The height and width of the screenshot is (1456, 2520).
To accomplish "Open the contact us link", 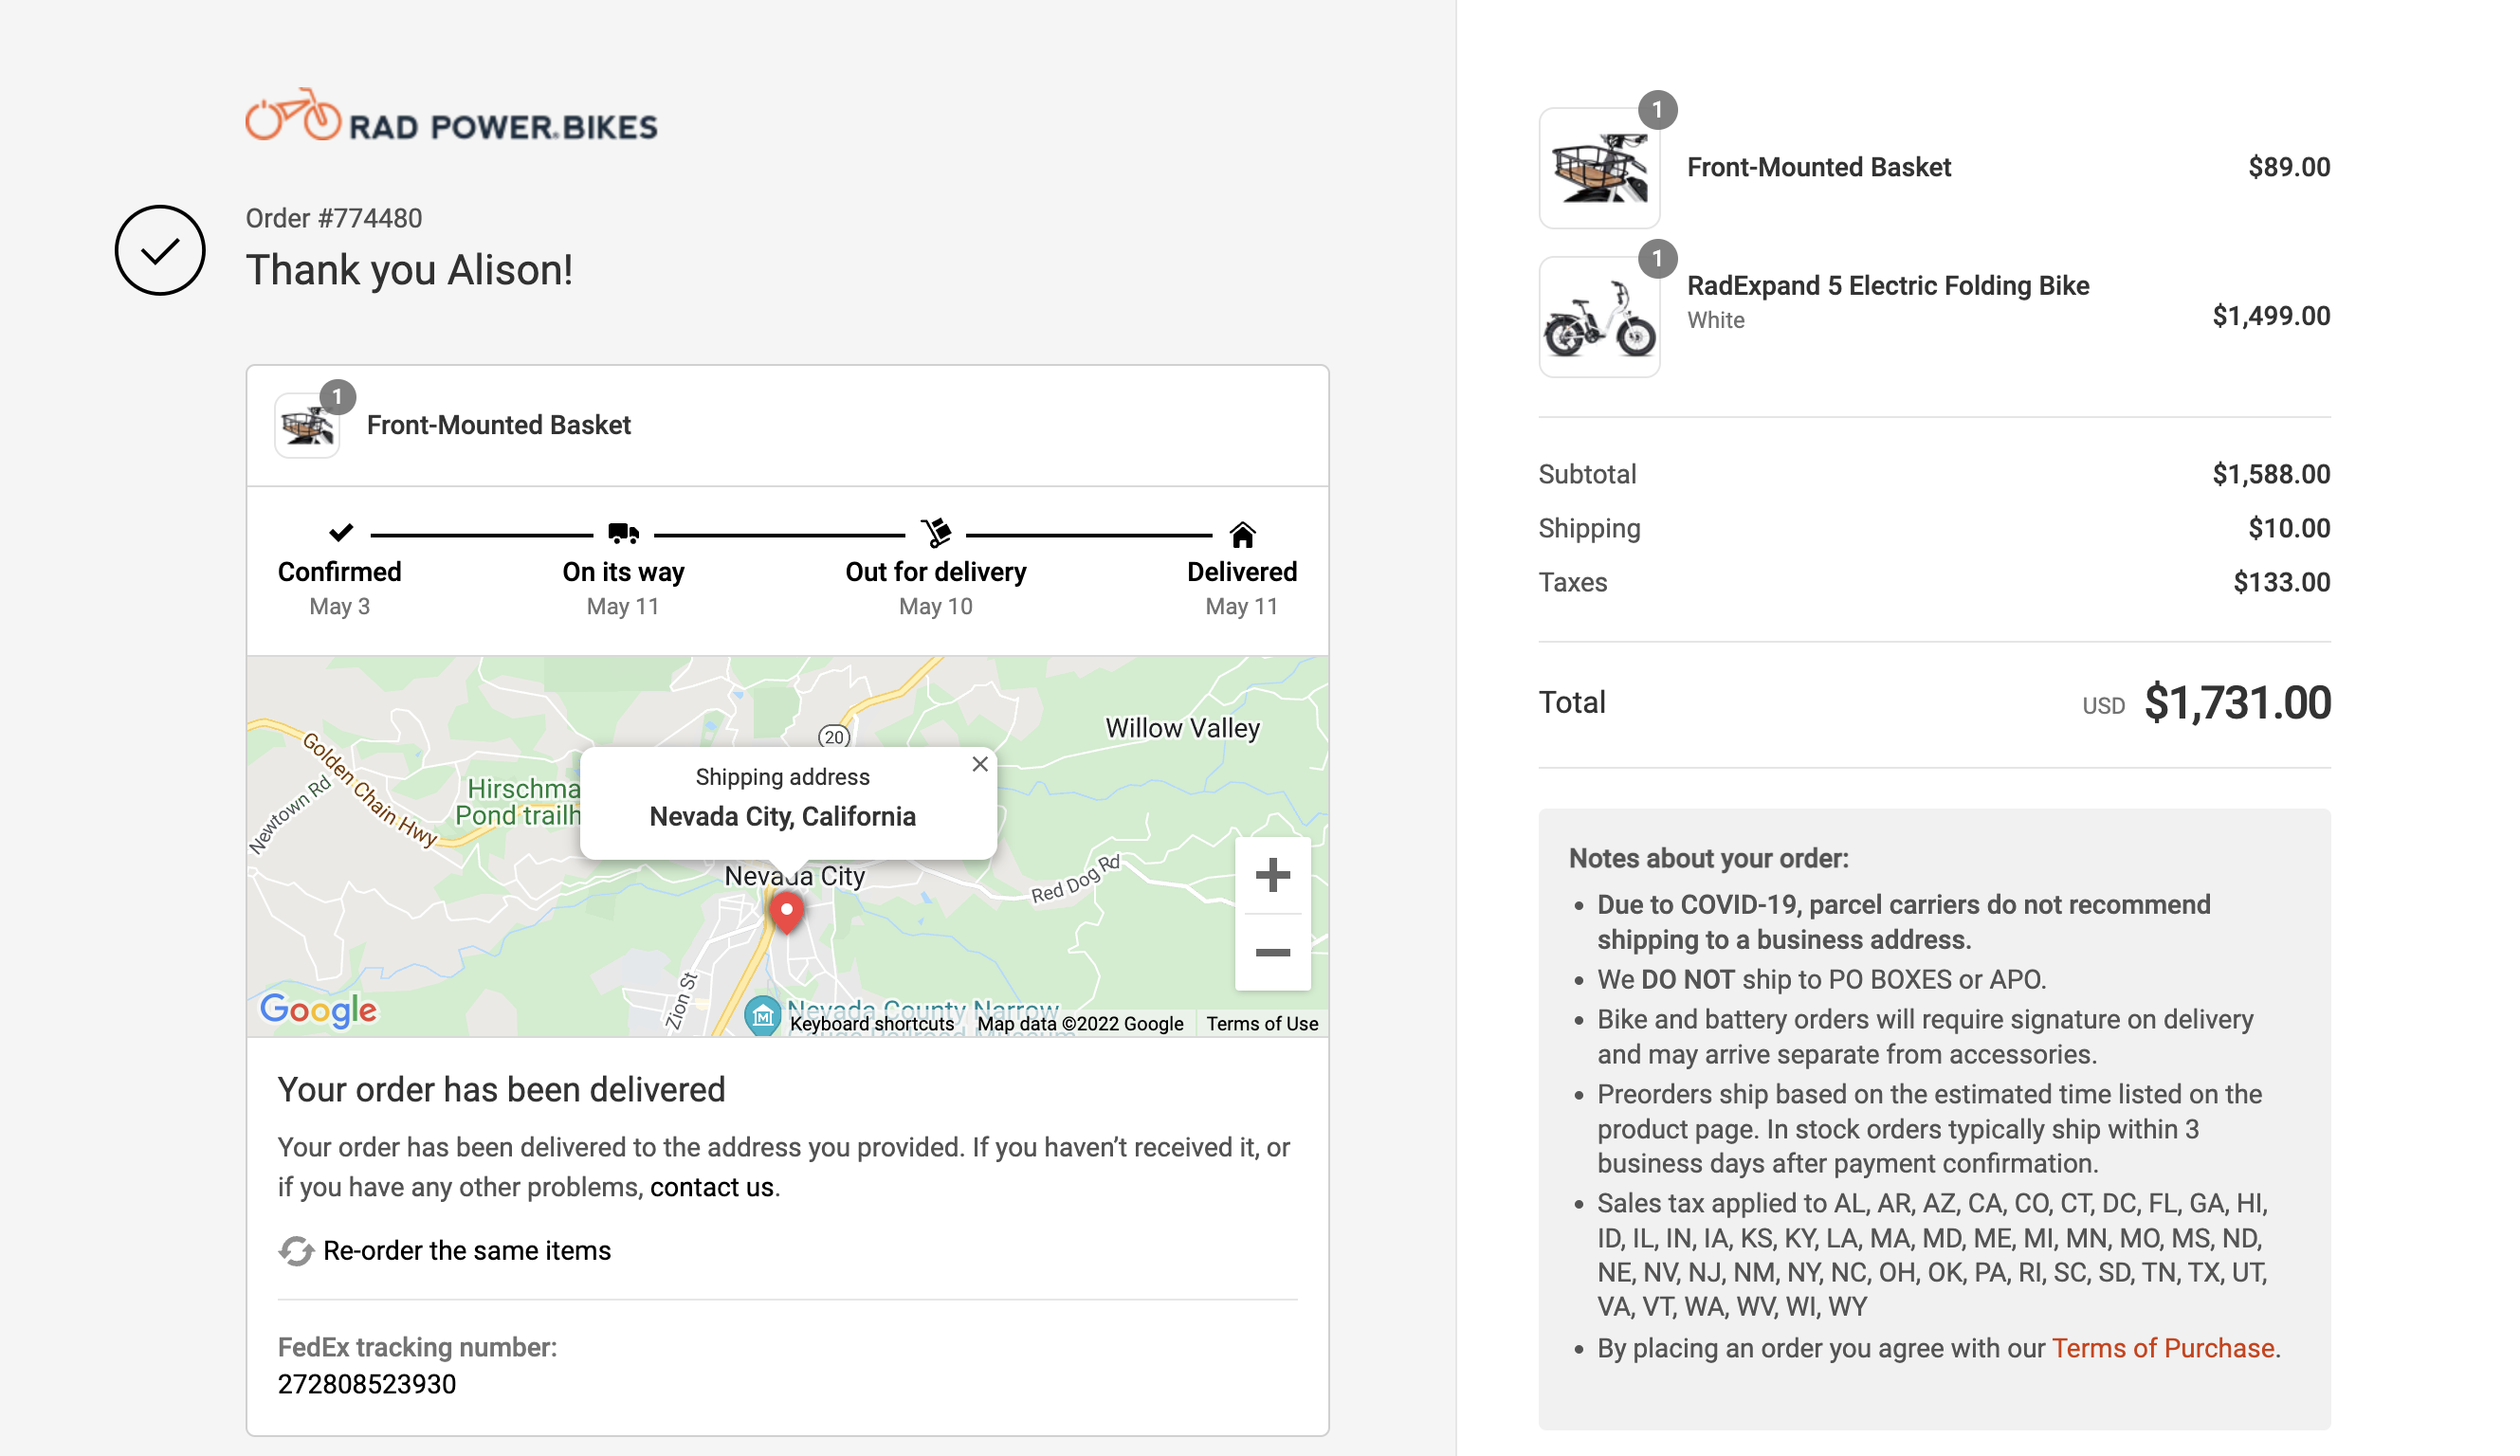I will [711, 1187].
